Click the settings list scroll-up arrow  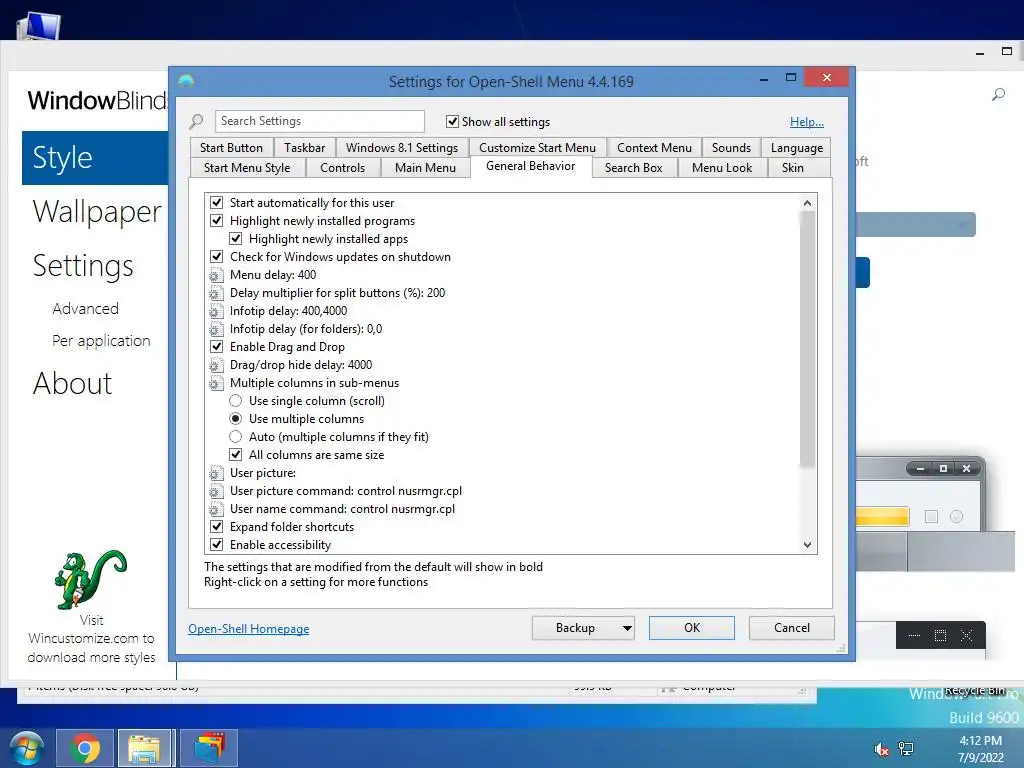808,203
